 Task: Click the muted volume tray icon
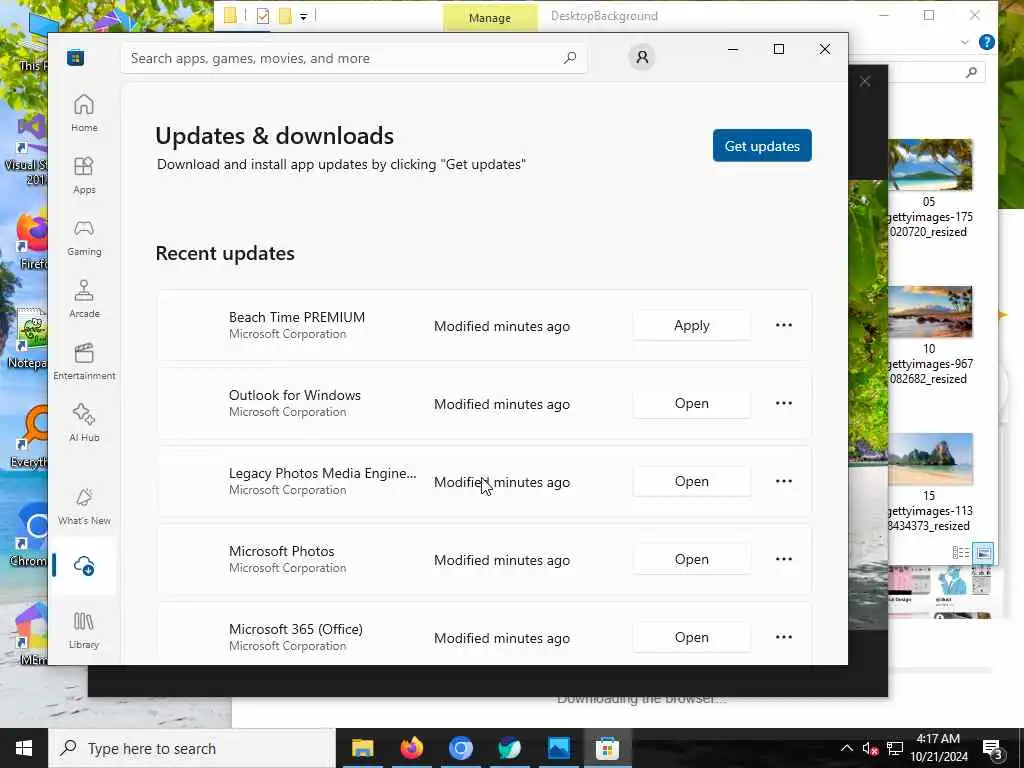click(x=870, y=748)
